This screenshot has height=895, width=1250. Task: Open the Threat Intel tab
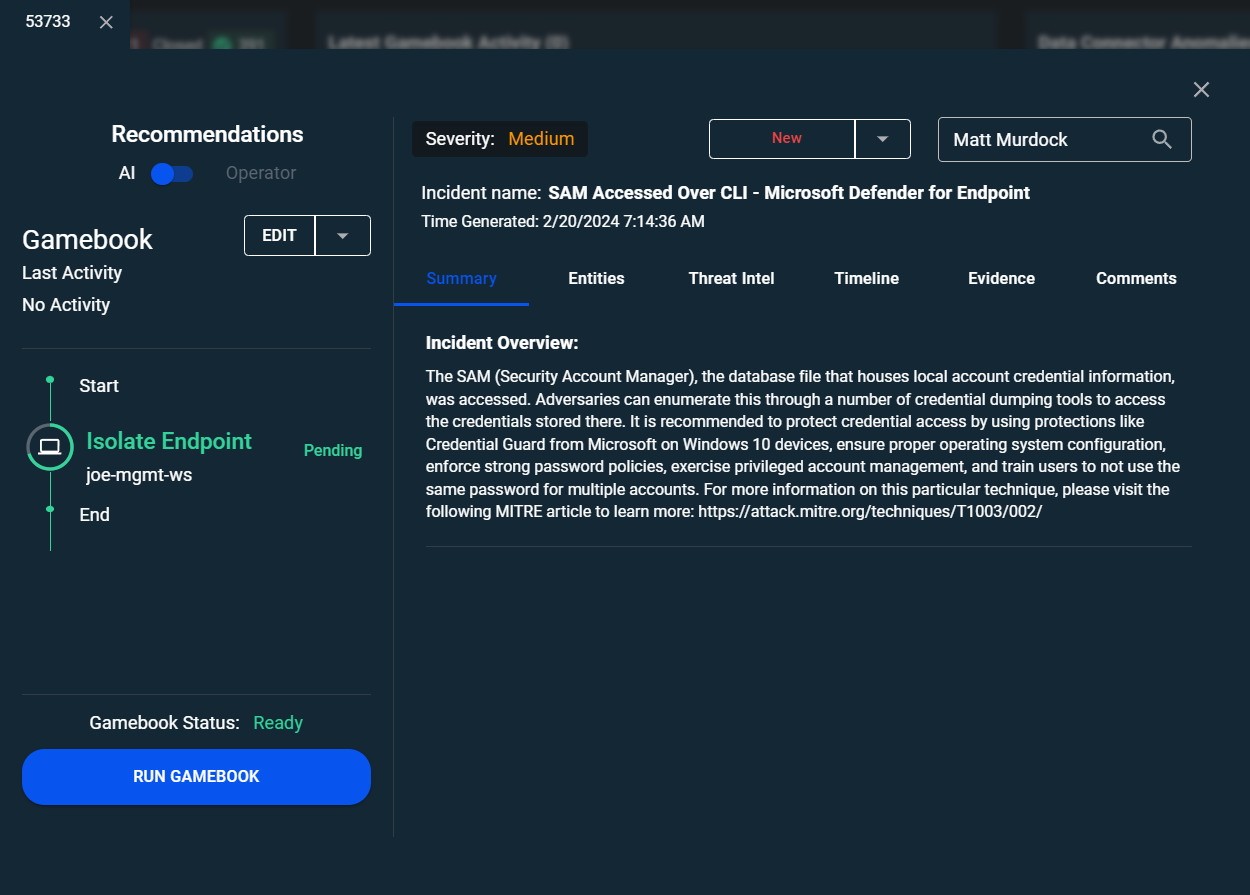[x=731, y=278]
